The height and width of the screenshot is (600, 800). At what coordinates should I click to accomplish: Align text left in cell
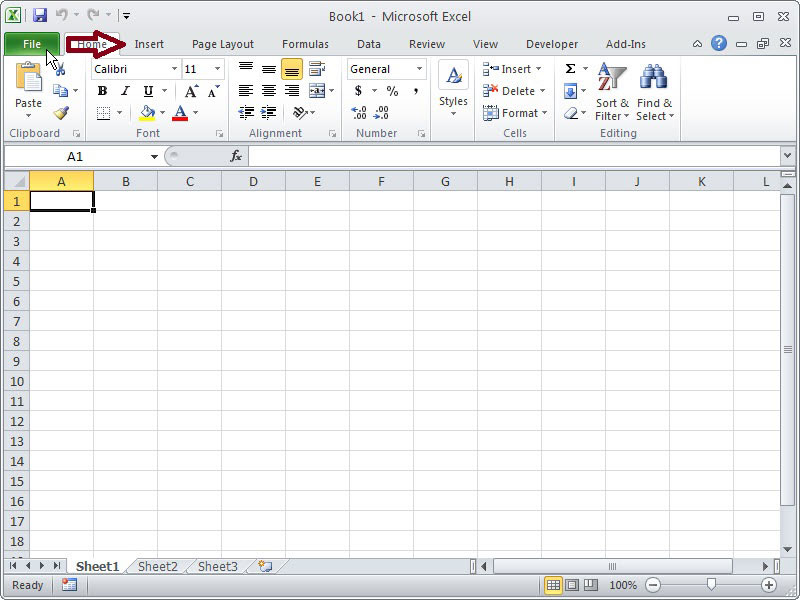tap(246, 91)
